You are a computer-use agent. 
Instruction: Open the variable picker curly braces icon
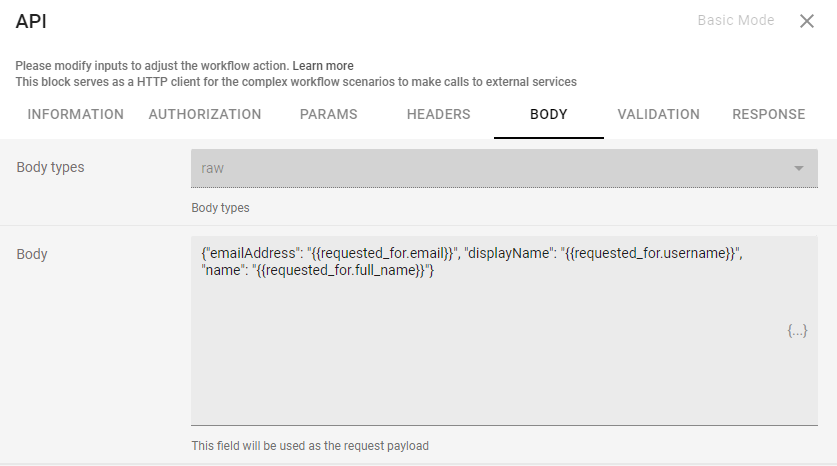point(797,331)
